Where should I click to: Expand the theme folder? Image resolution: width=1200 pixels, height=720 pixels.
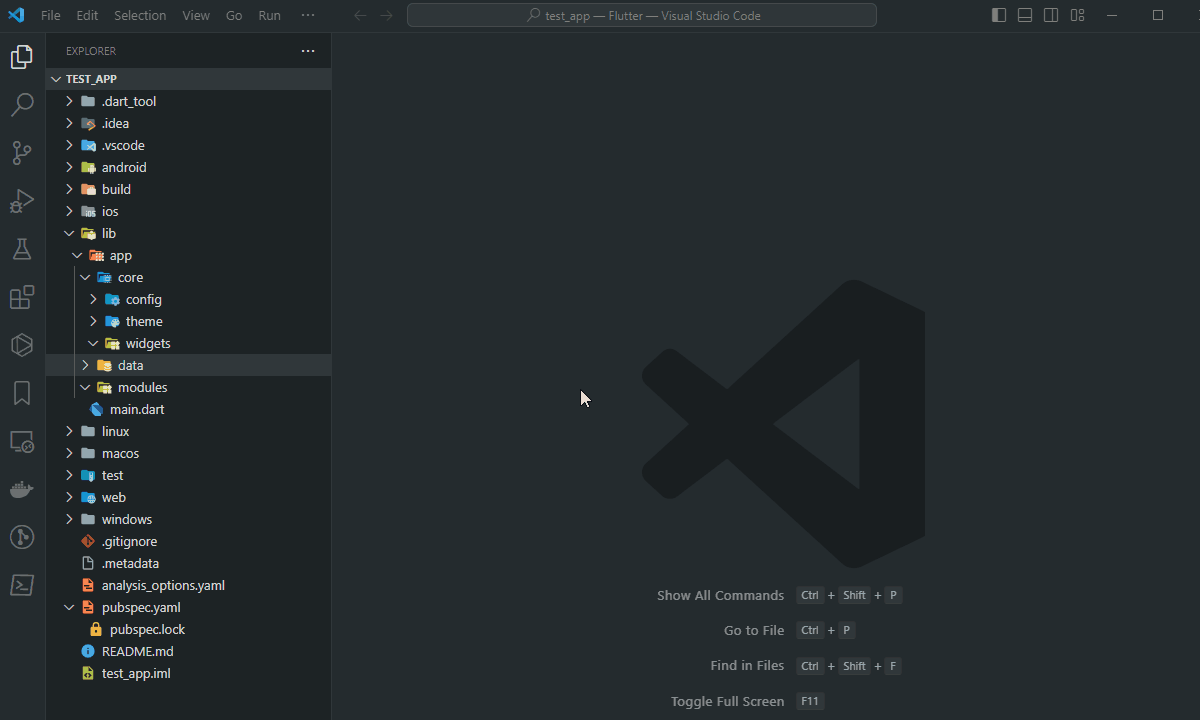[93, 321]
